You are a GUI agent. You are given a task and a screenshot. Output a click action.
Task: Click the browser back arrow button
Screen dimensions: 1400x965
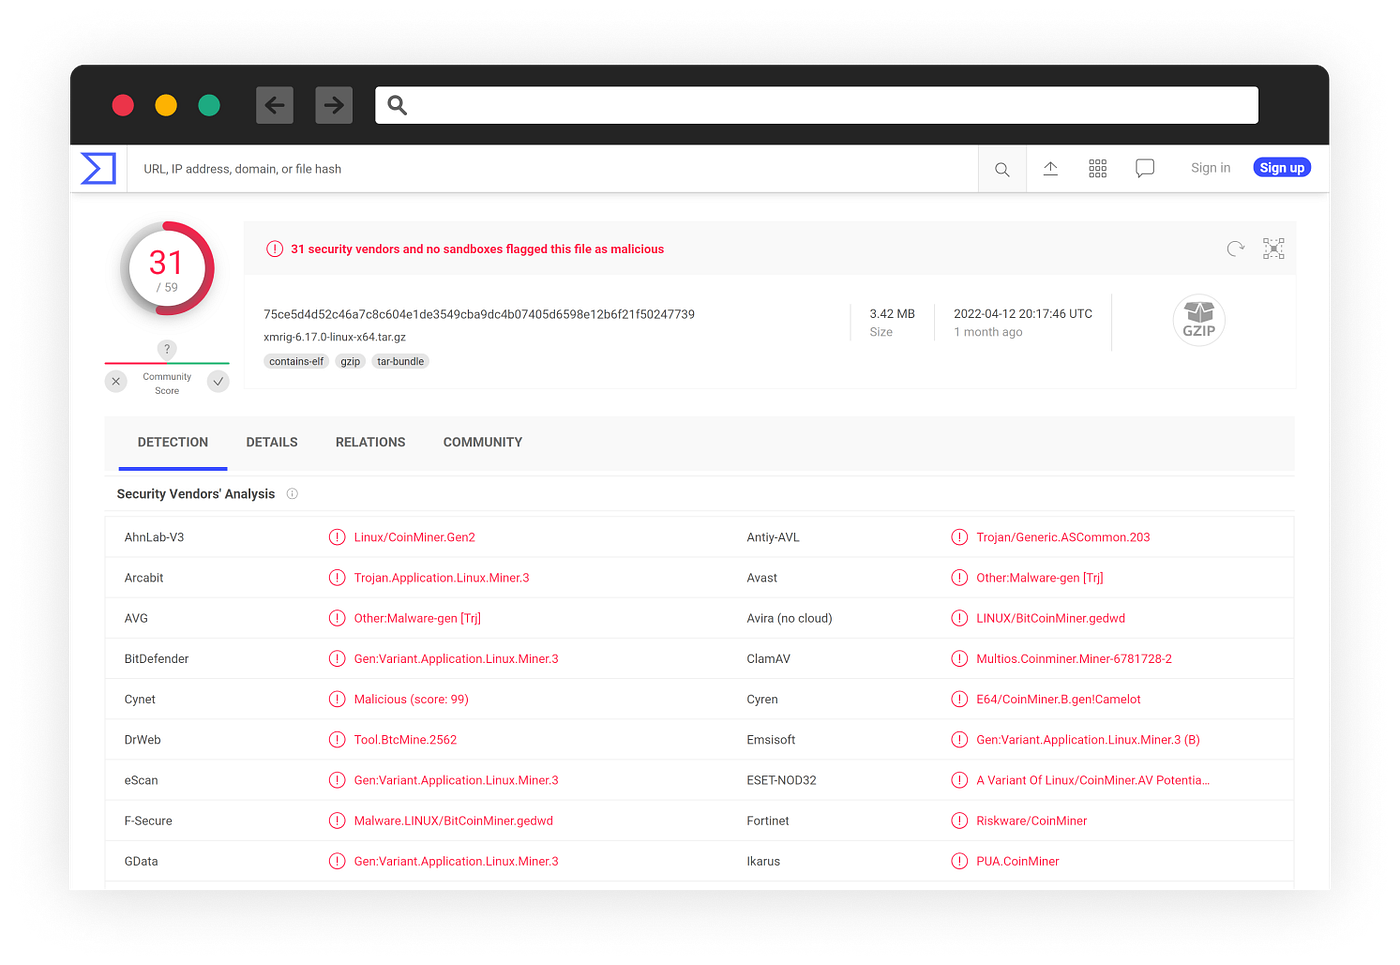pos(274,105)
